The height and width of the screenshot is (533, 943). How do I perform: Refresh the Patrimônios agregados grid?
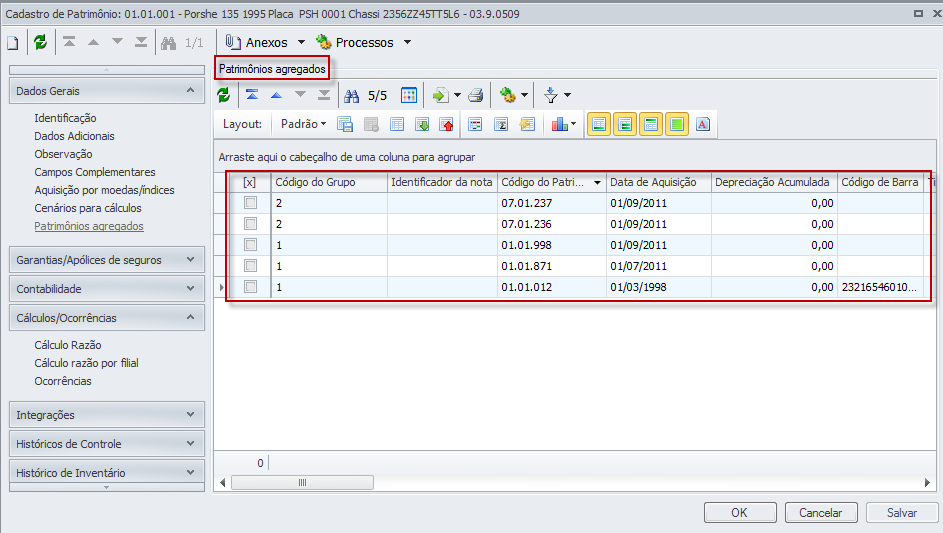click(224, 95)
